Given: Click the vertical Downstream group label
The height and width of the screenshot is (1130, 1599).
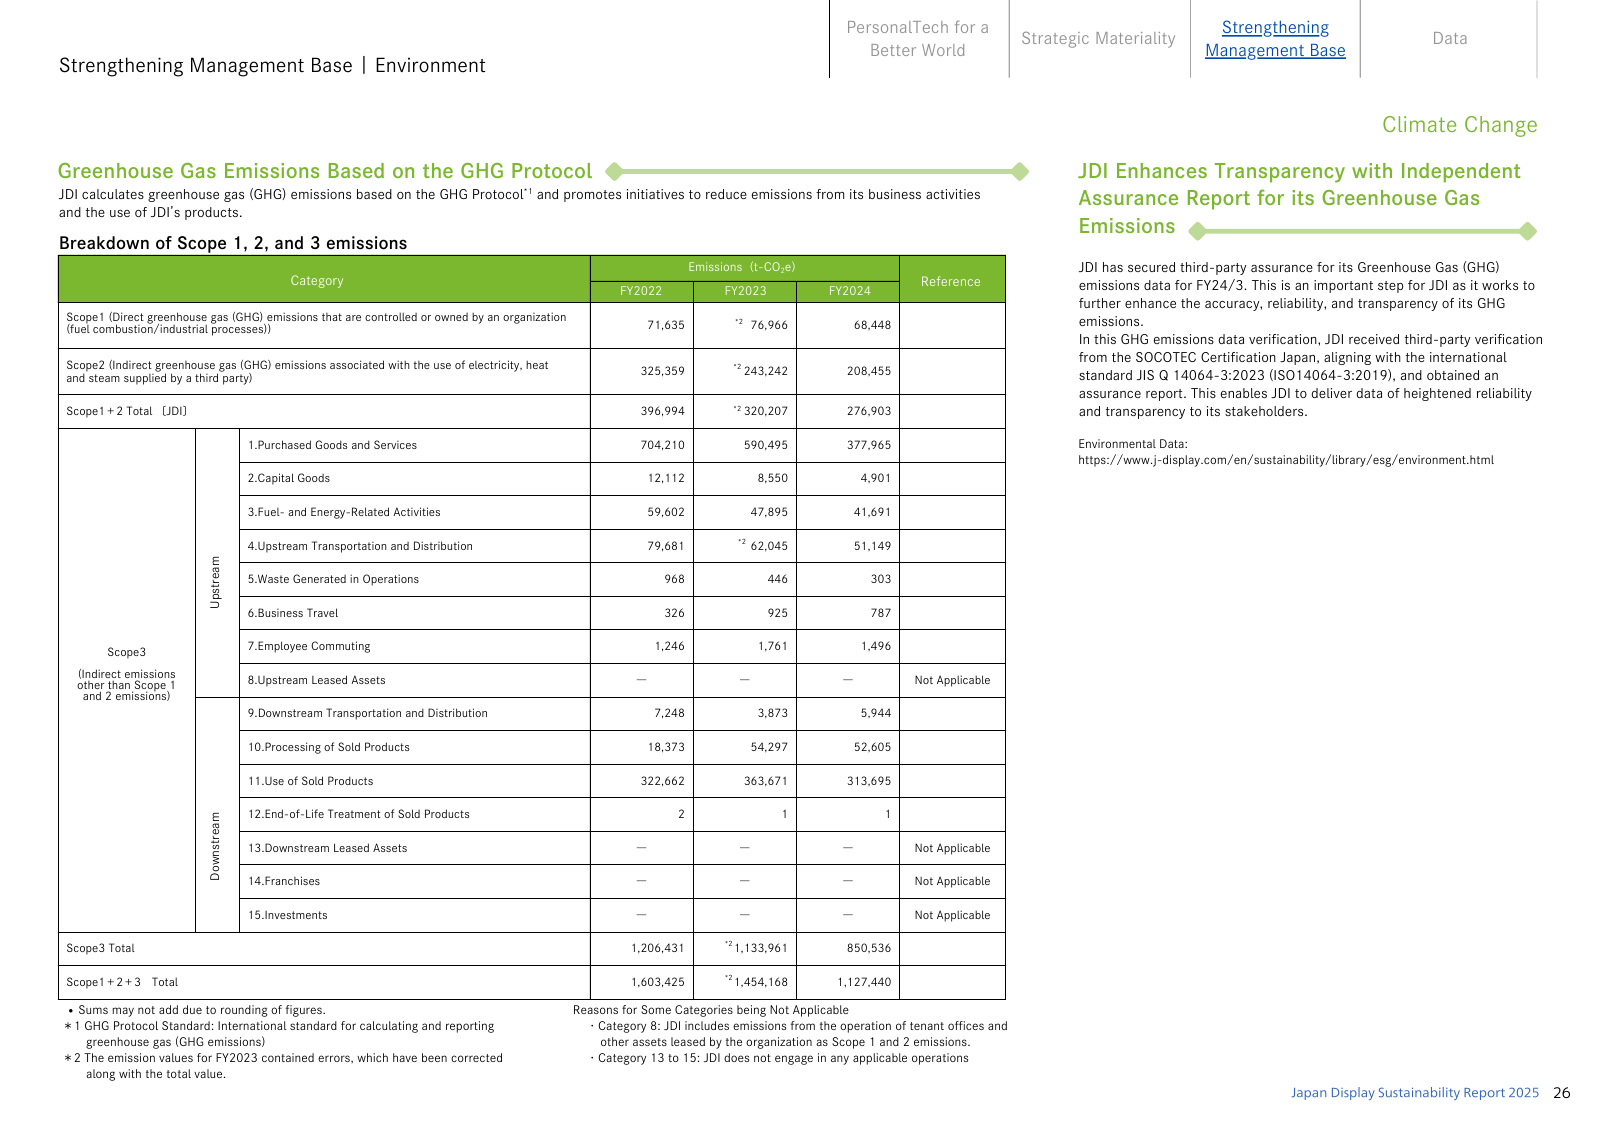Looking at the screenshot, I should click(215, 846).
